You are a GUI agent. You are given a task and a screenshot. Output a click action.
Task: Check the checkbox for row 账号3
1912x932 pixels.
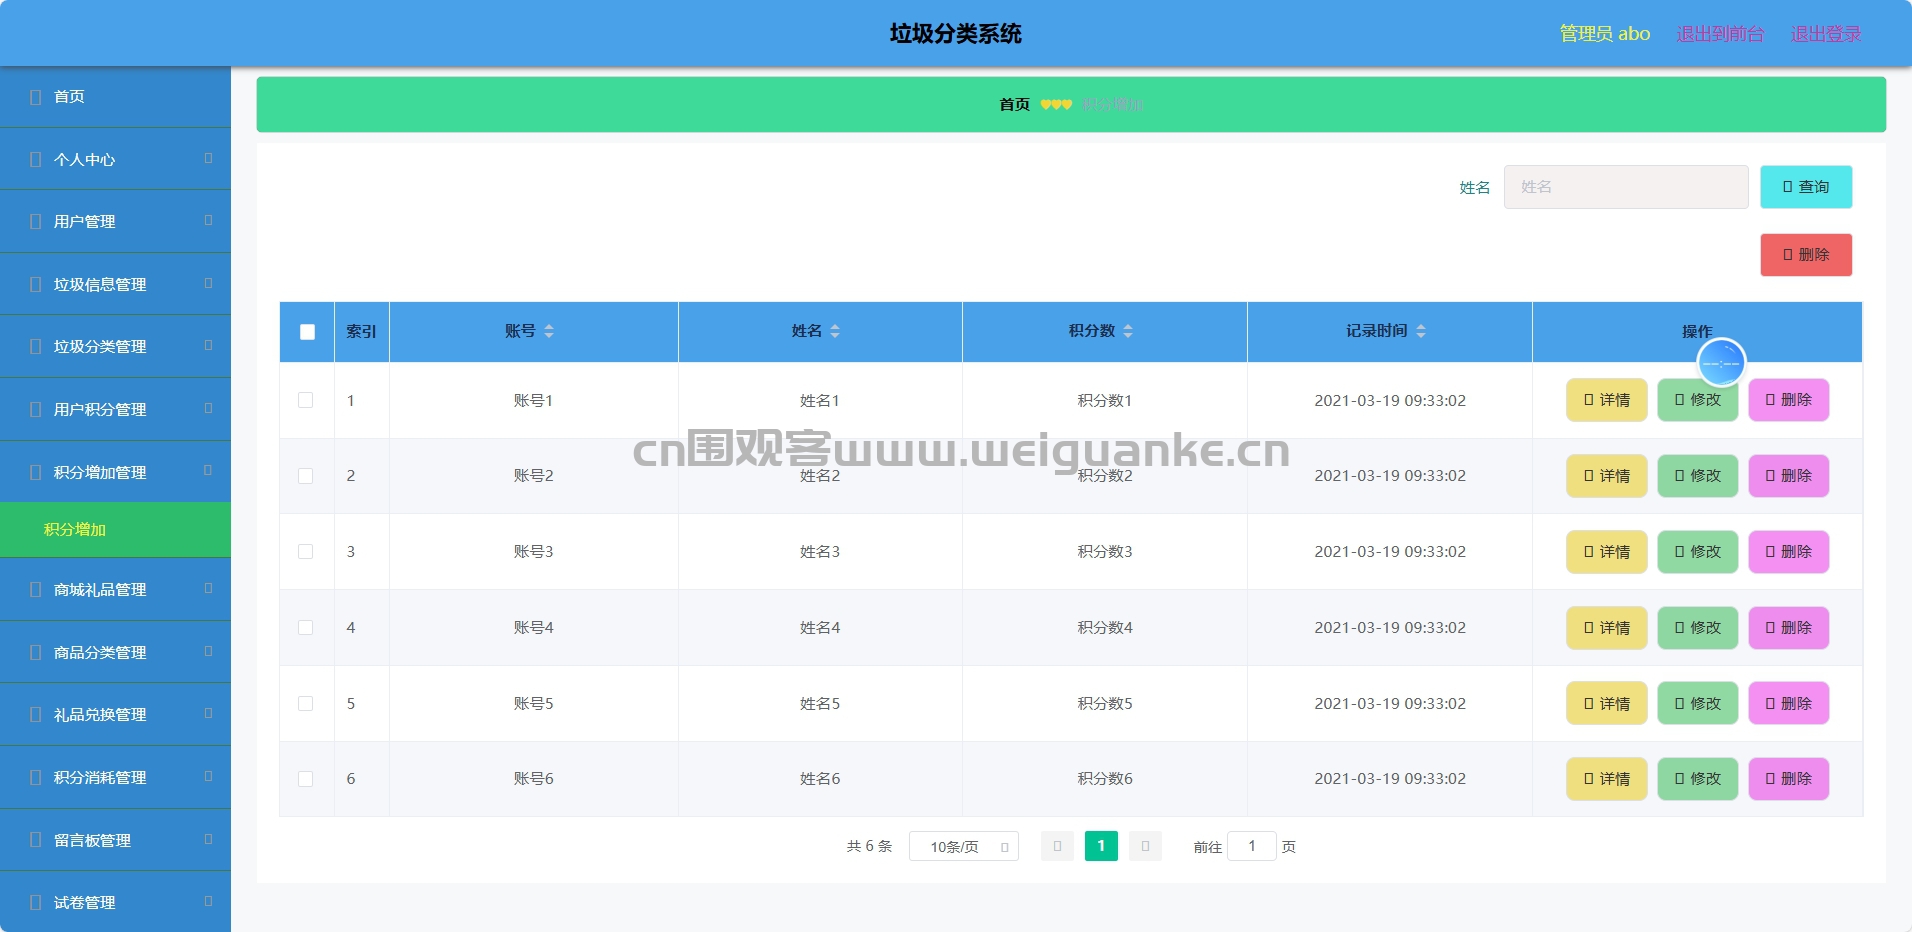pos(306,552)
